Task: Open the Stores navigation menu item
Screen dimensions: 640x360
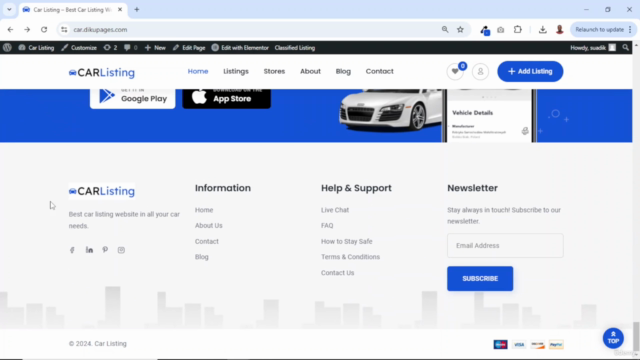Action: pos(274,71)
